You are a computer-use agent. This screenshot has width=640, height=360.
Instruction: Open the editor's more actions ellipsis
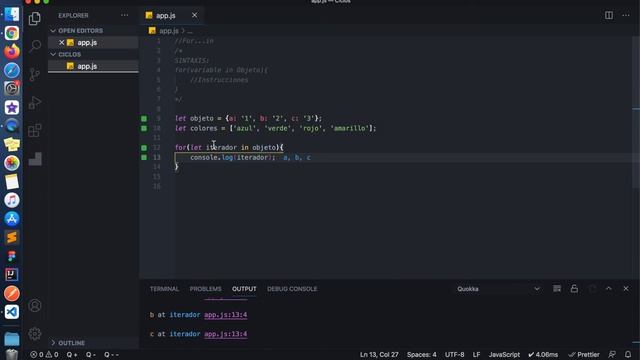[626, 16]
